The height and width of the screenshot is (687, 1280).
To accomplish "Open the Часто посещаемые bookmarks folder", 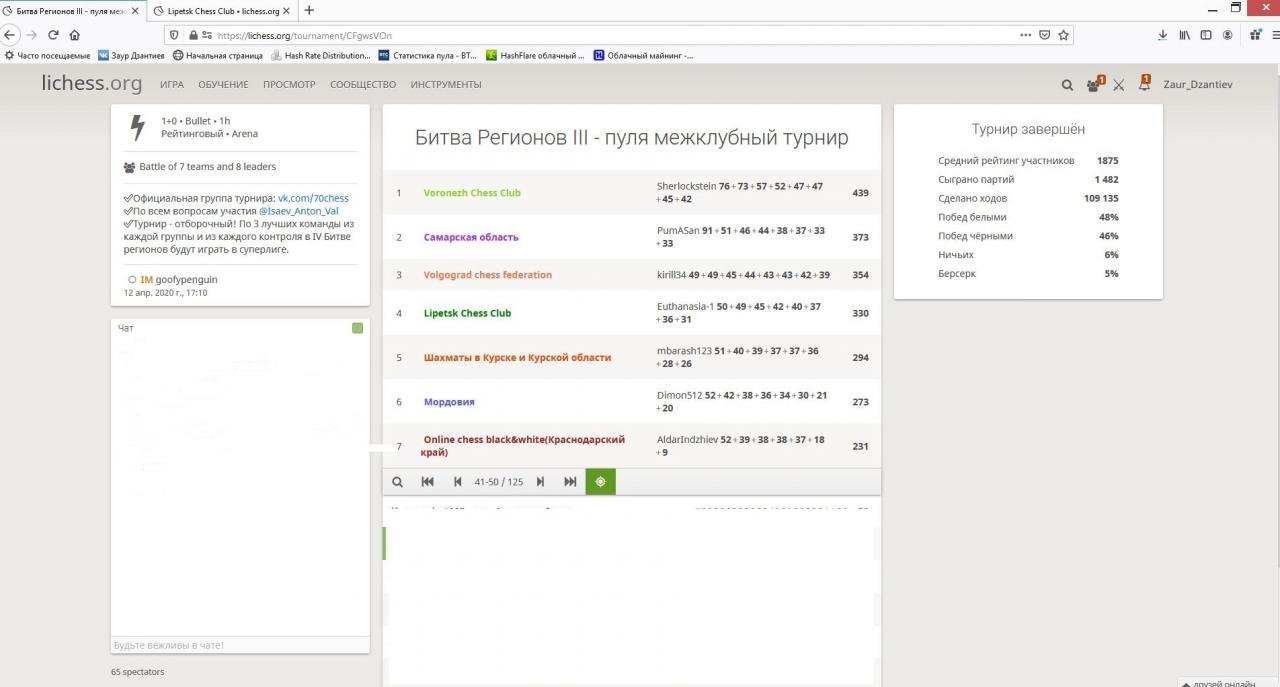I will pyautogui.click(x=48, y=56).
